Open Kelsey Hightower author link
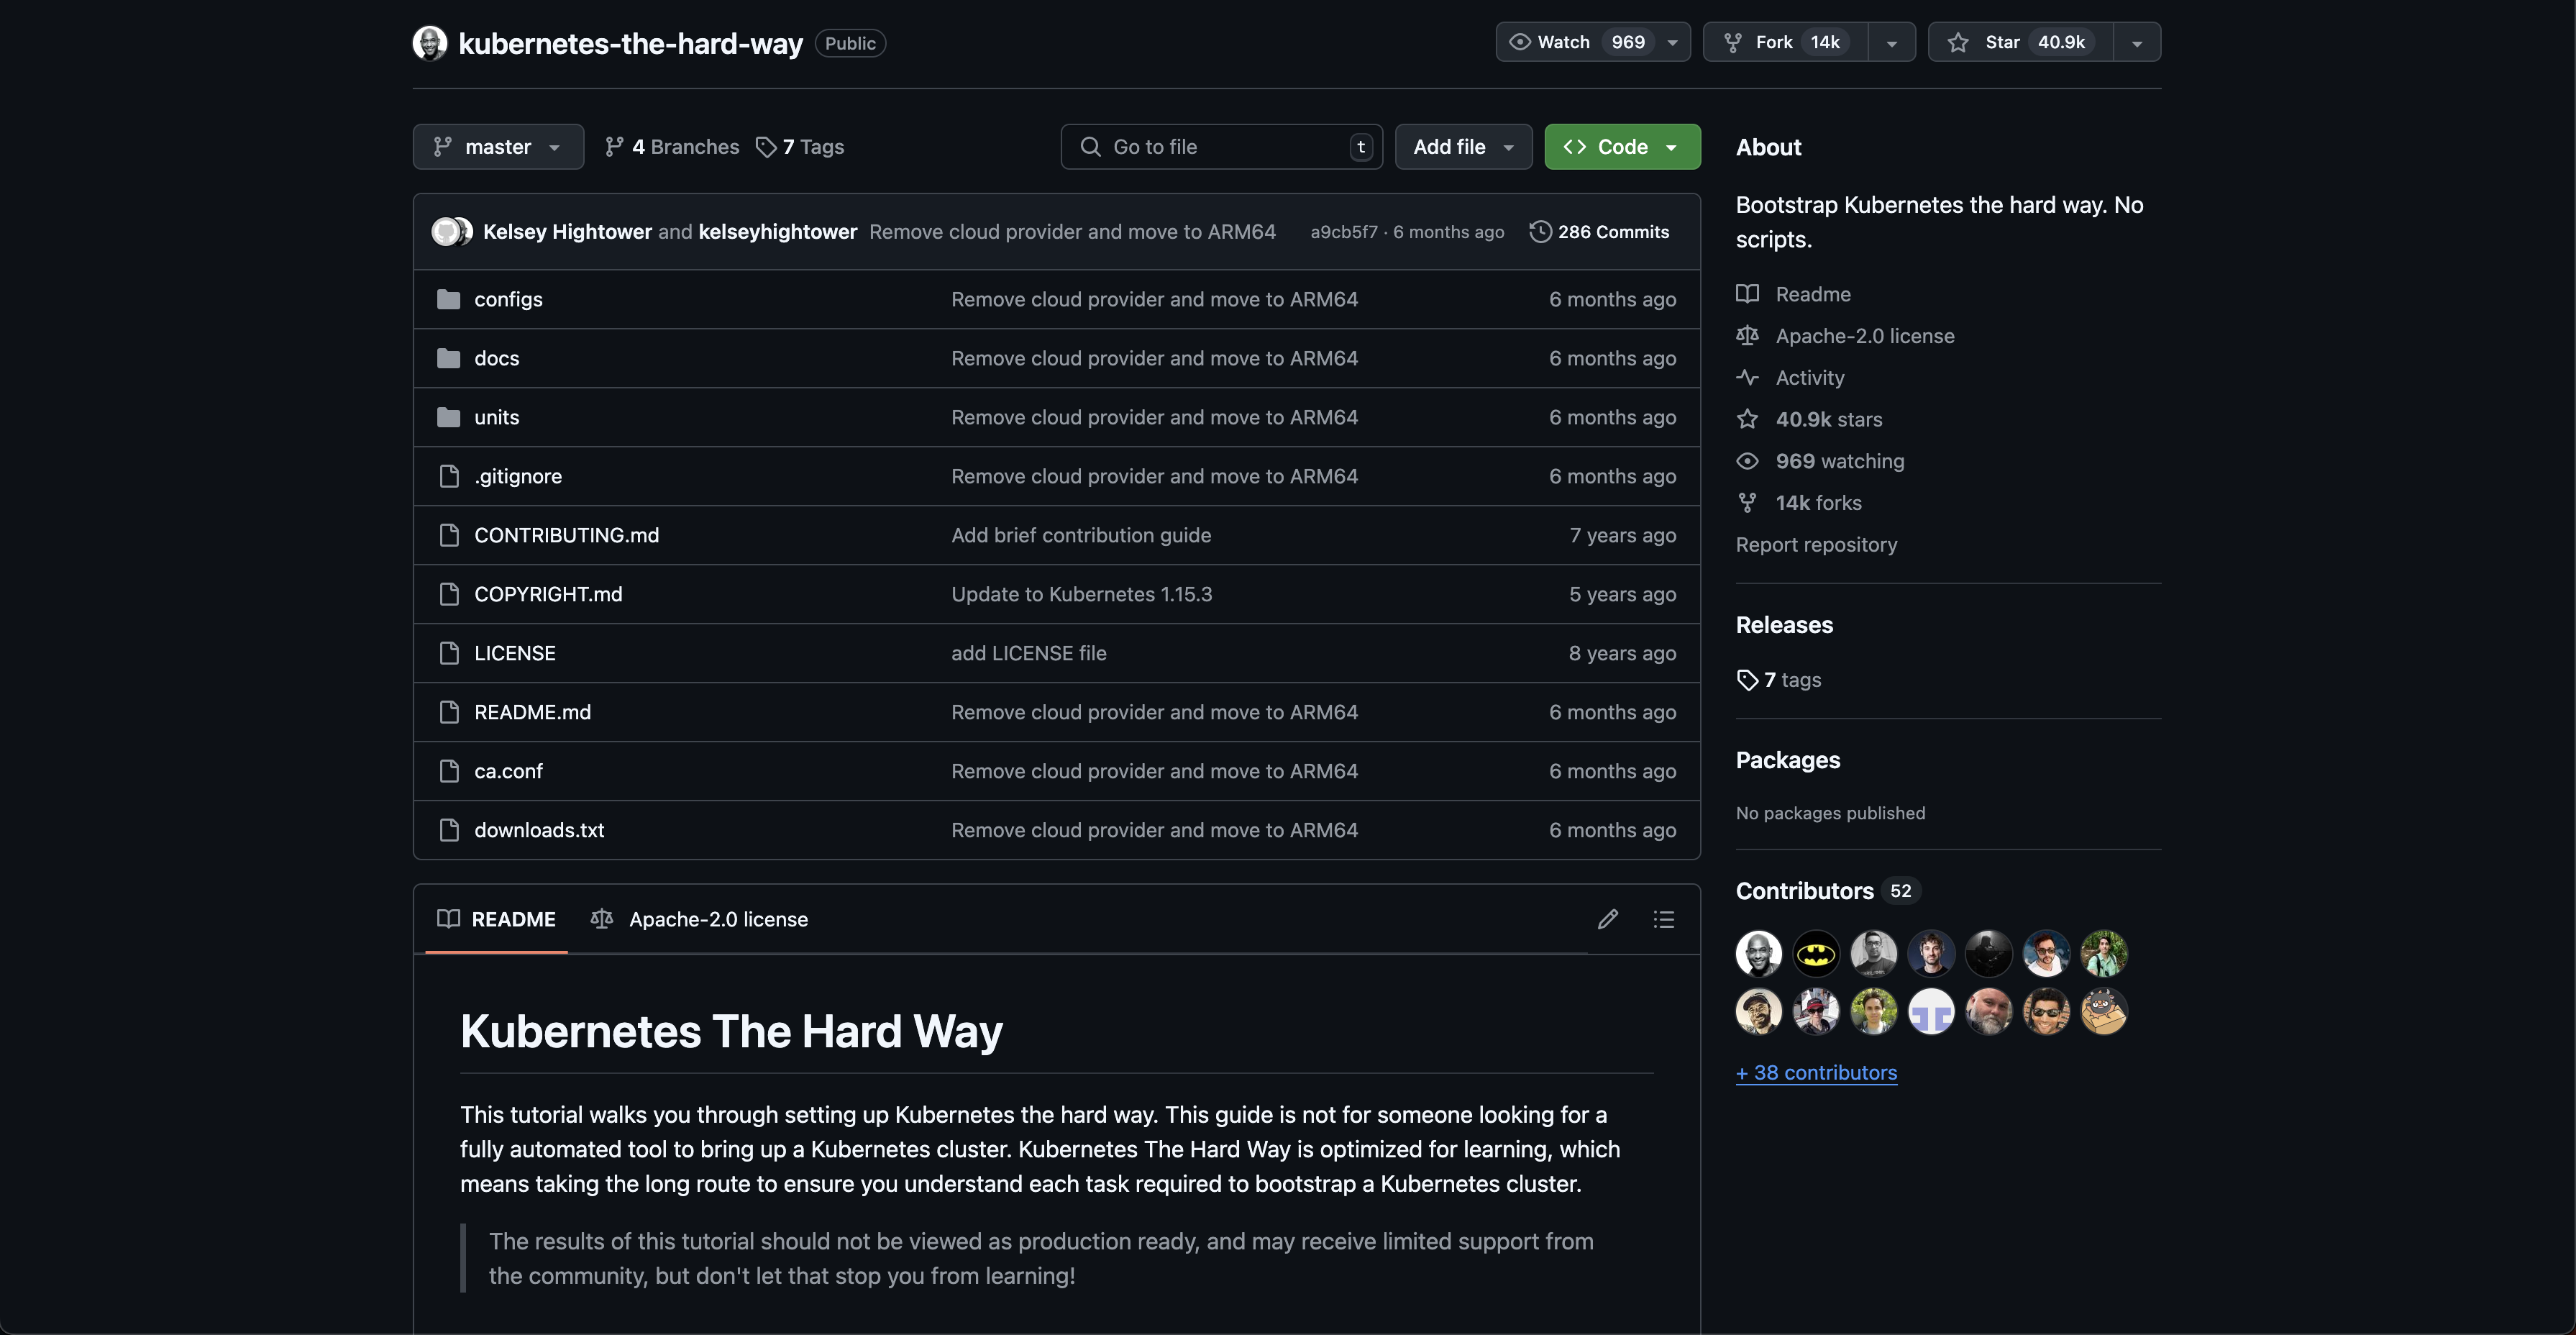This screenshot has width=2576, height=1335. click(x=567, y=232)
